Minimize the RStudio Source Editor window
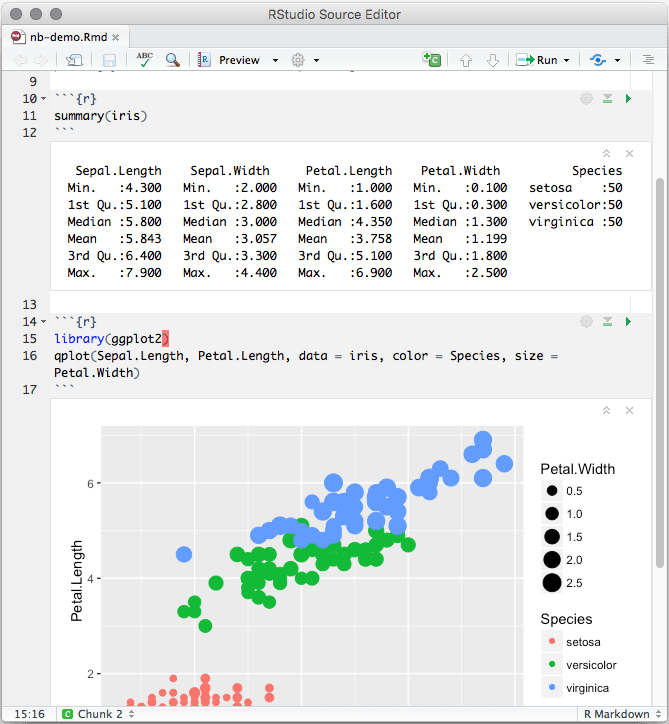669x724 pixels. [x=36, y=14]
